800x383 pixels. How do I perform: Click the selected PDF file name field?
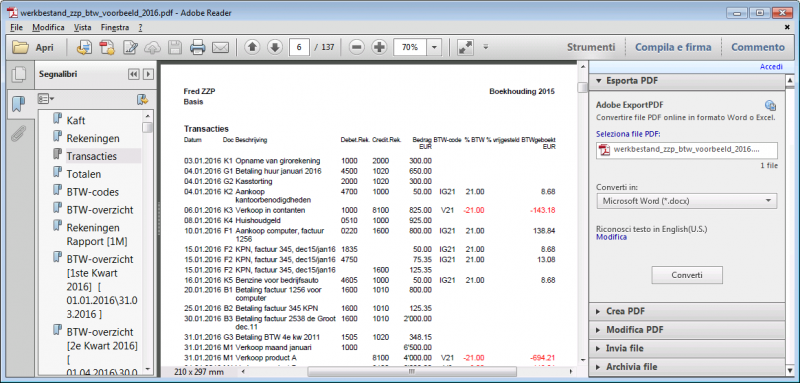click(x=687, y=150)
